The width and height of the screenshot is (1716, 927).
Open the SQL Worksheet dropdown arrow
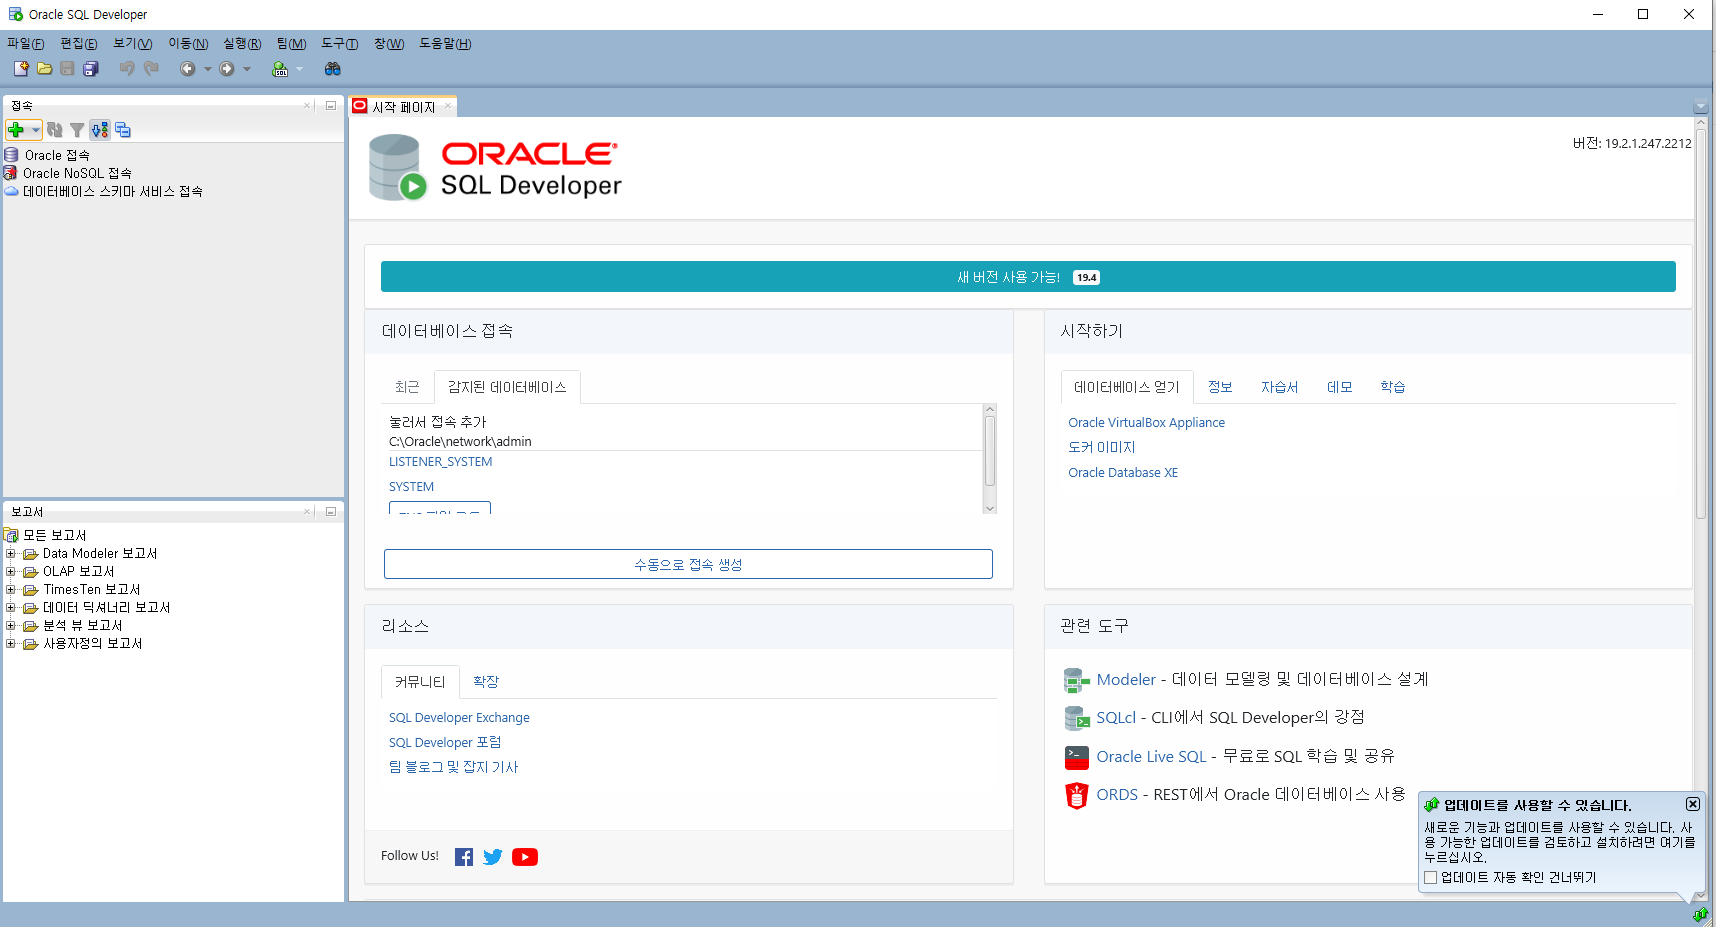pos(299,69)
